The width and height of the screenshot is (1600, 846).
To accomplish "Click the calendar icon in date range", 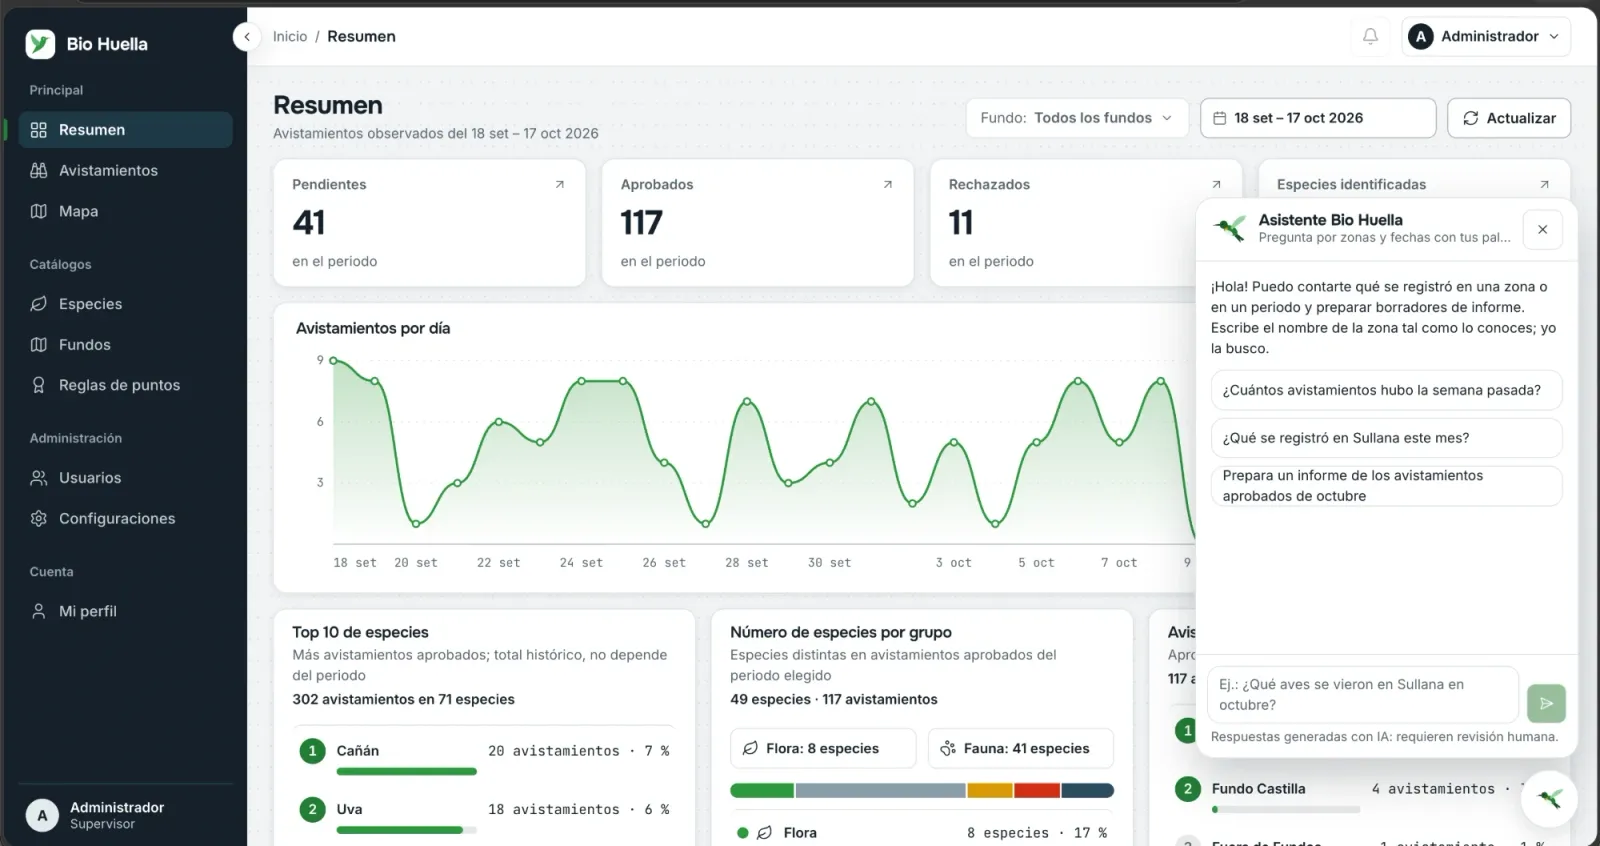I will coord(1219,118).
